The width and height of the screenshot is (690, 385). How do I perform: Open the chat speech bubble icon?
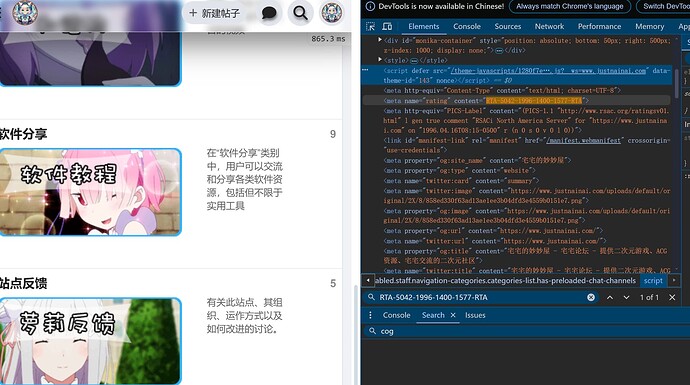click(268, 13)
